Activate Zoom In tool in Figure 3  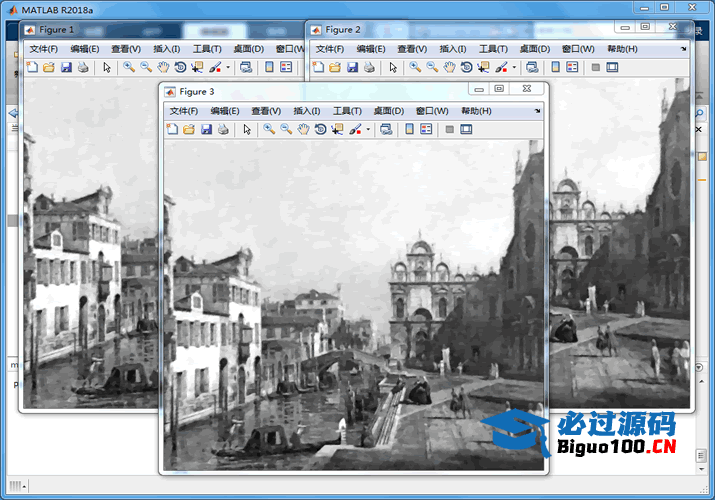tap(269, 129)
